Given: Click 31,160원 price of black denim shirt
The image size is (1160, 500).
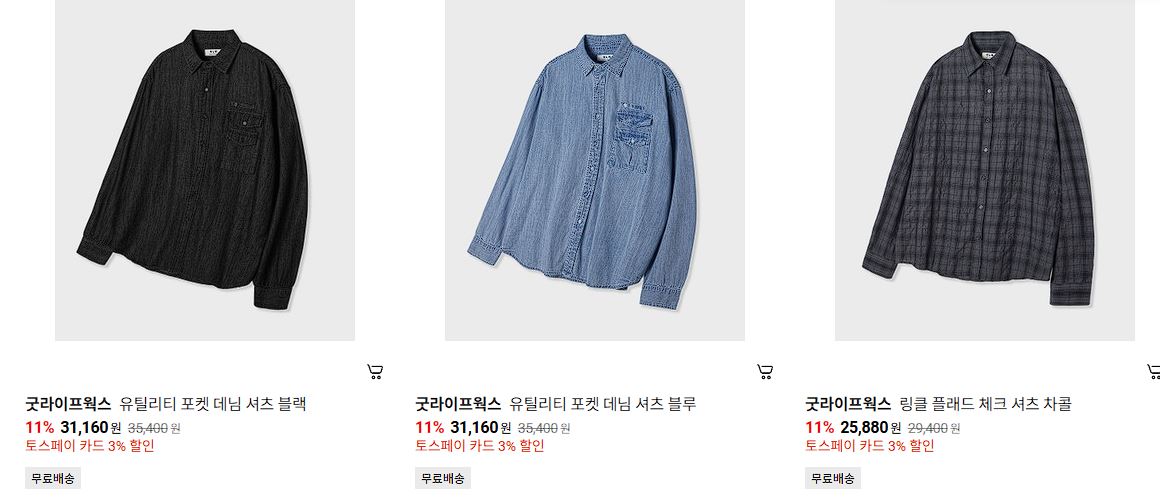Looking at the screenshot, I should tap(90, 428).
